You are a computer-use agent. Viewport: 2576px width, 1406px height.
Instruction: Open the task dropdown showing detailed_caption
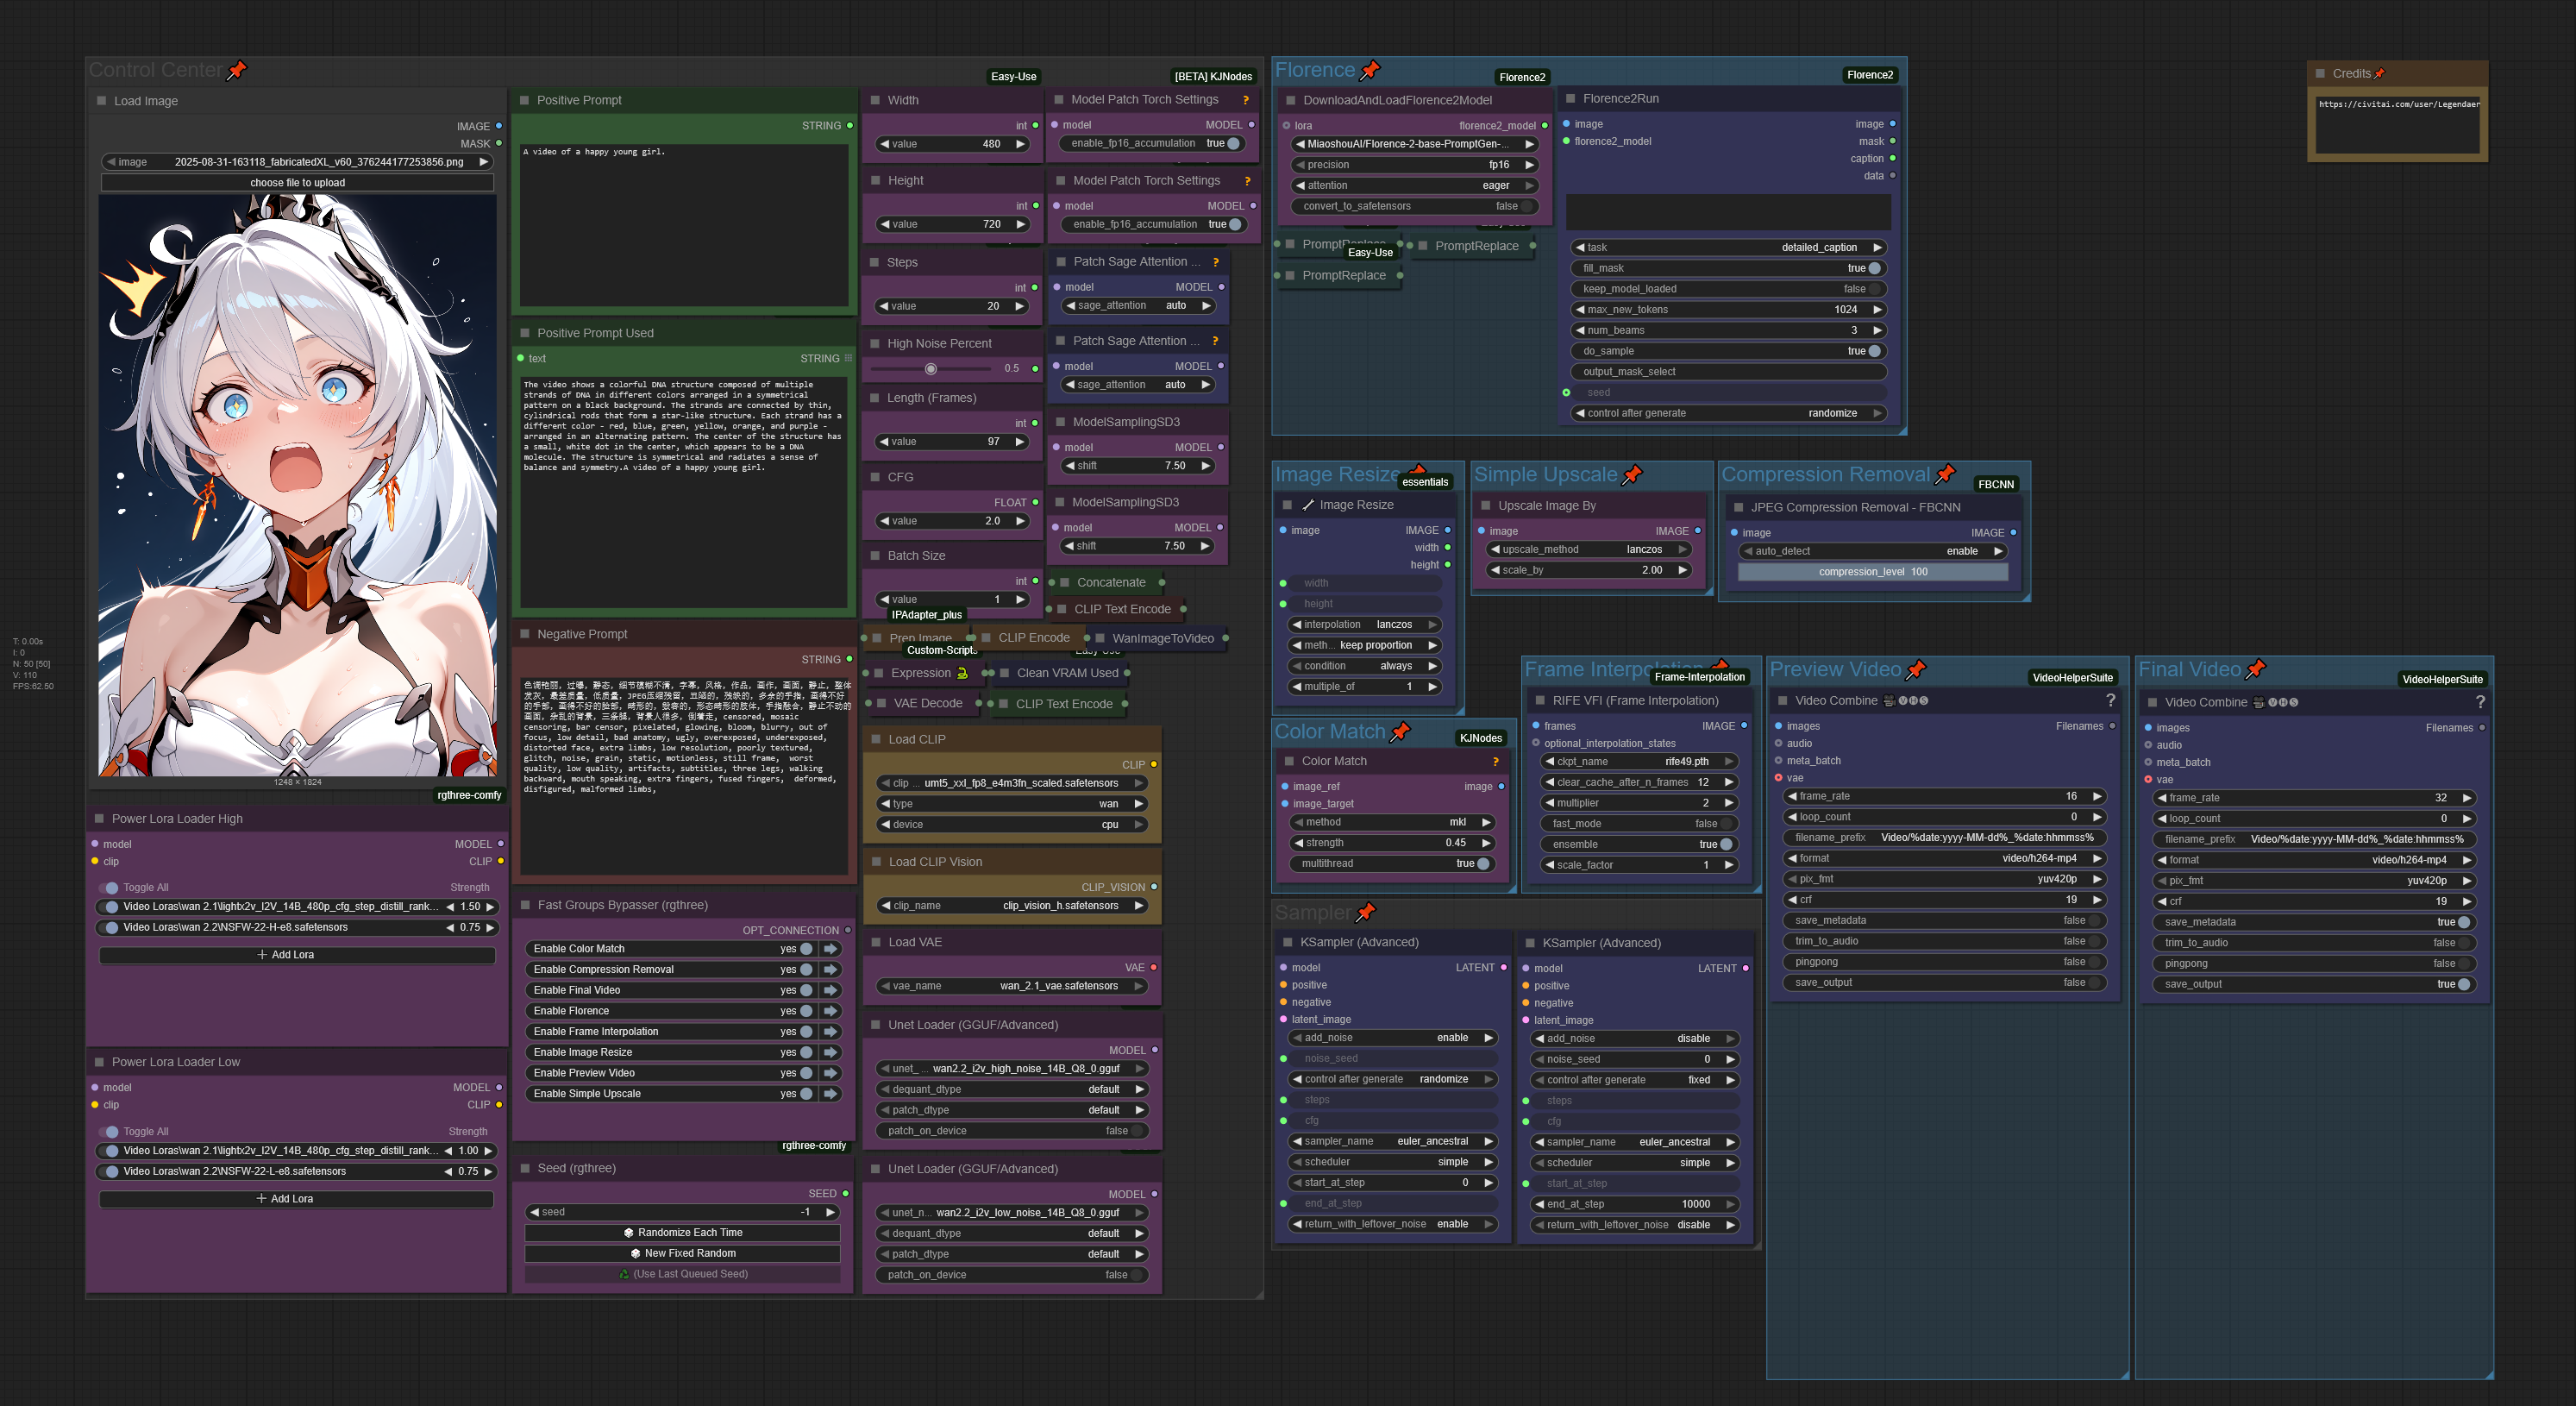[x=1728, y=247]
